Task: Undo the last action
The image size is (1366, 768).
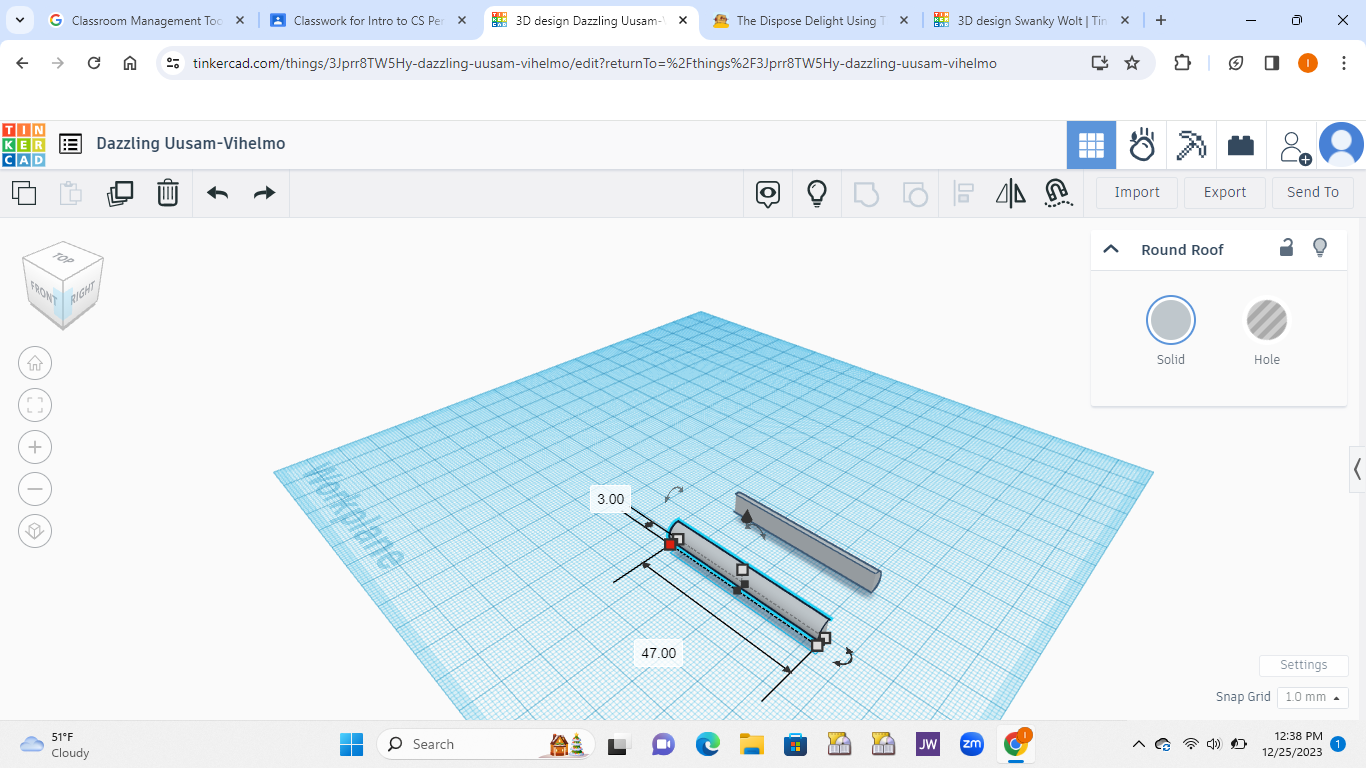Action: coord(217,193)
